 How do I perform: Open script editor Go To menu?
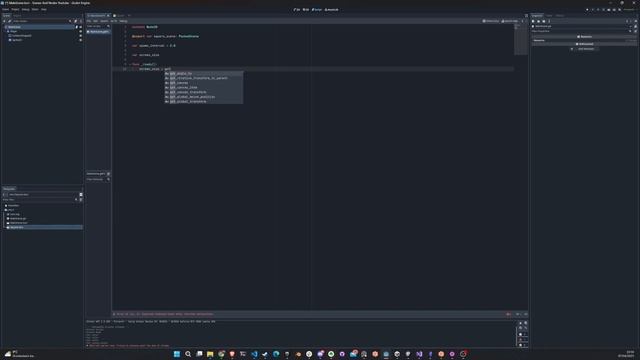click(113, 21)
